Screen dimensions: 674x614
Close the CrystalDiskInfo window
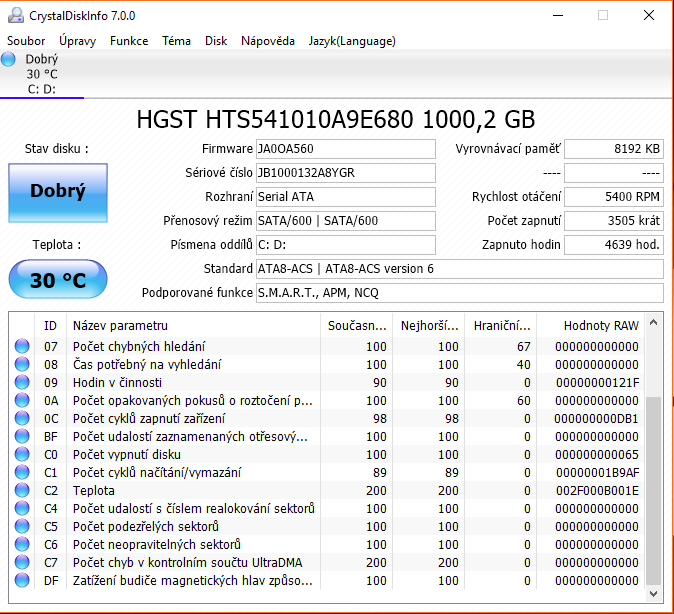649,15
